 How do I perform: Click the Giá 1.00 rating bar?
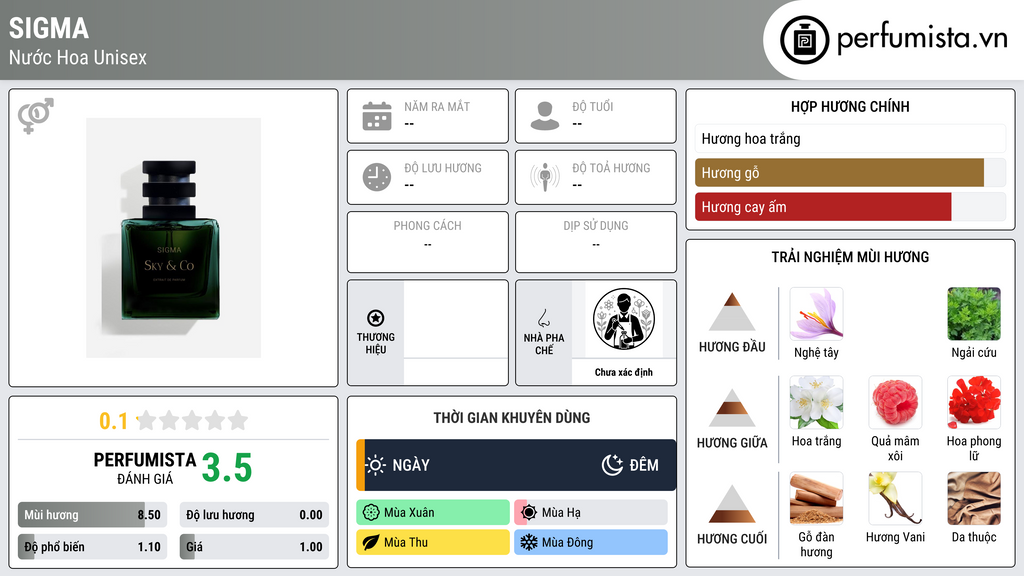(254, 547)
